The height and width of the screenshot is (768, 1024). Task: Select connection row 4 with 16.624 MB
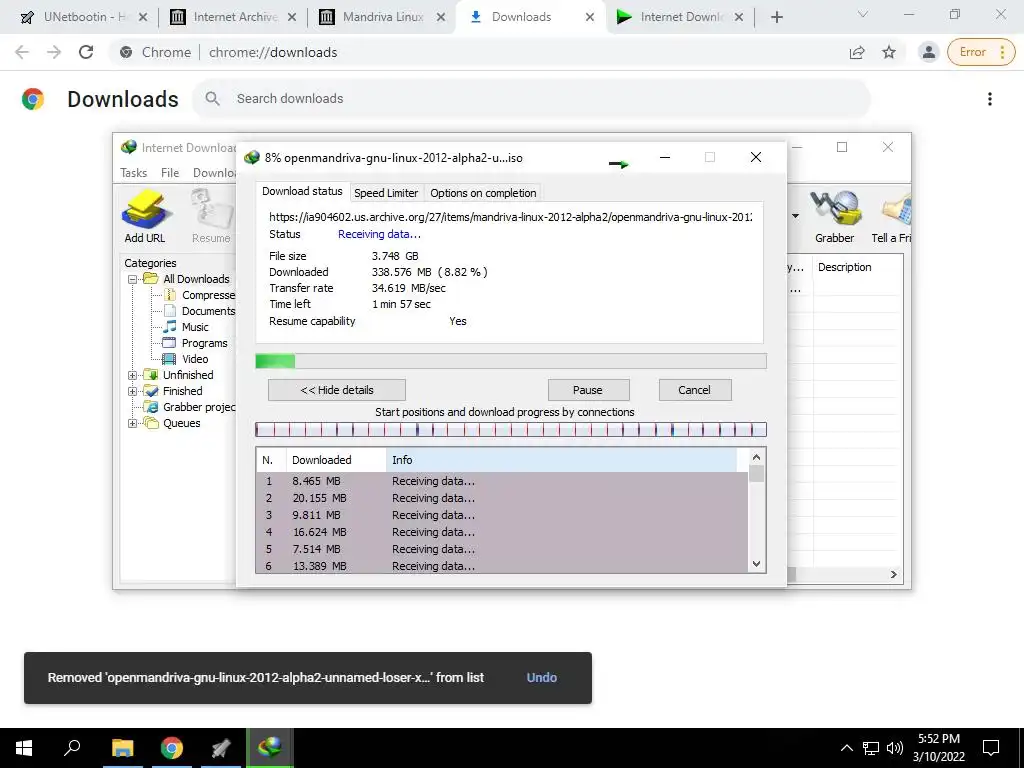coord(502,532)
